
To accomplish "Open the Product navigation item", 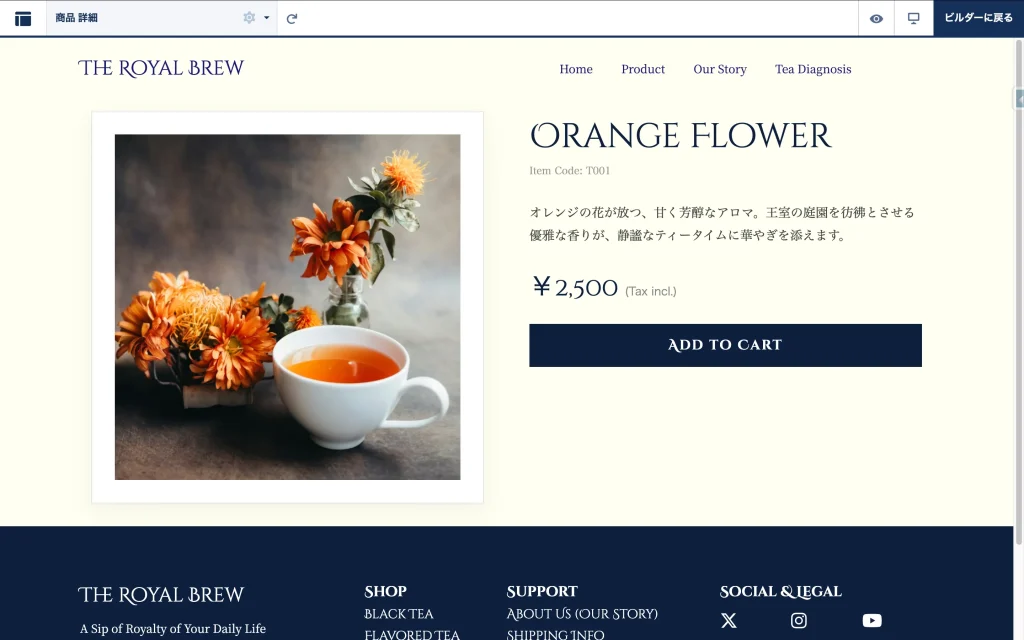I will pyautogui.click(x=643, y=69).
